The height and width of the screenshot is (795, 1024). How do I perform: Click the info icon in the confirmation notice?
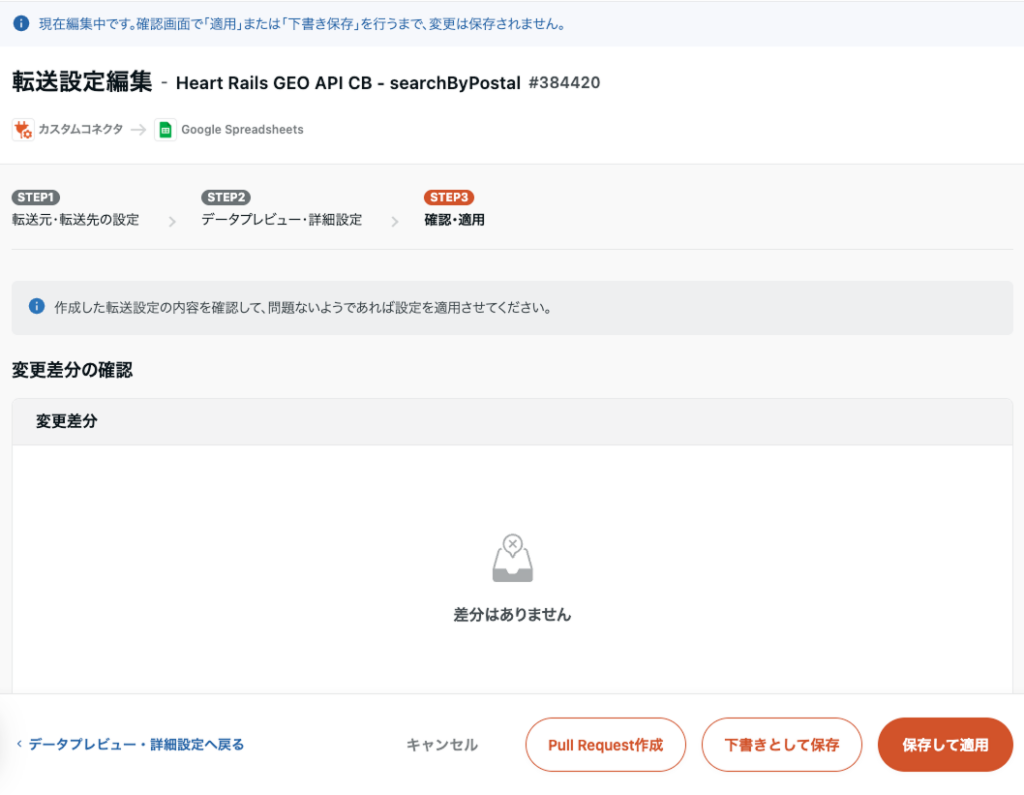37,307
